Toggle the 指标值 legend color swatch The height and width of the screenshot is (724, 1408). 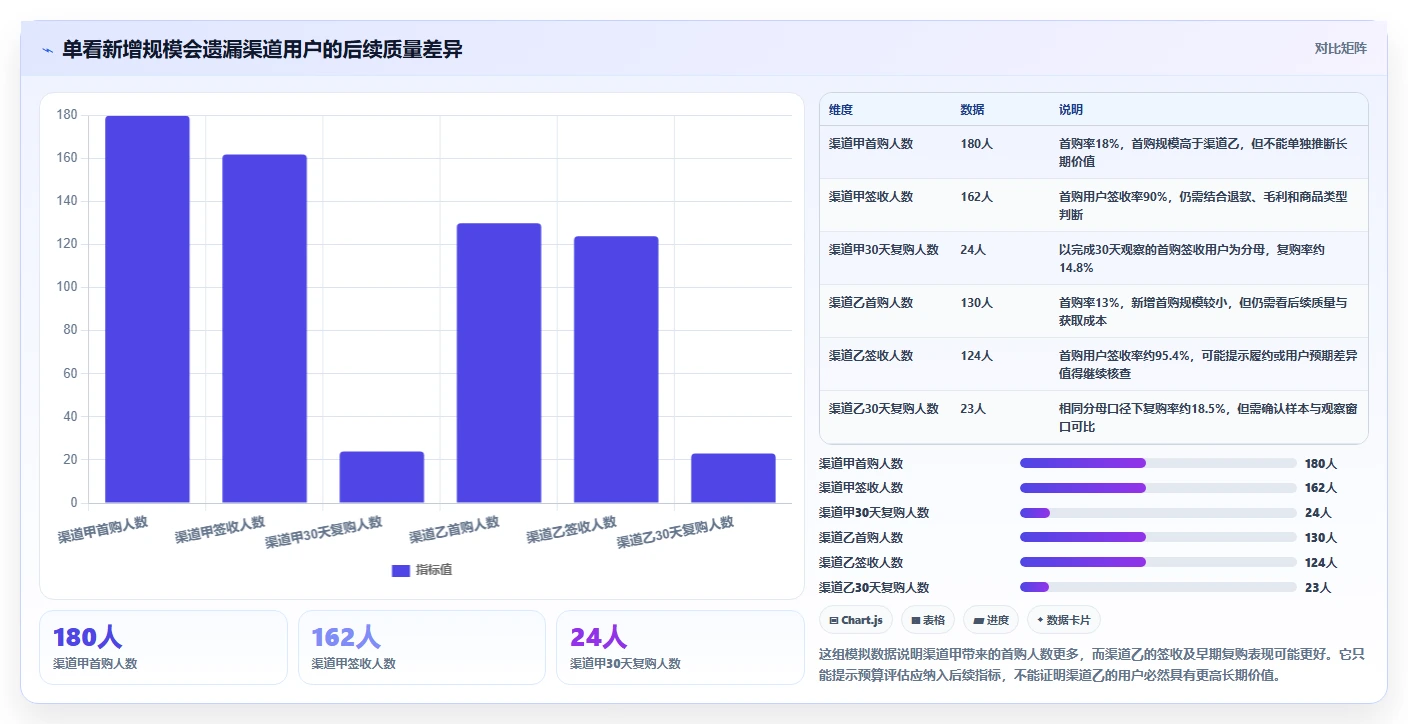(401, 570)
